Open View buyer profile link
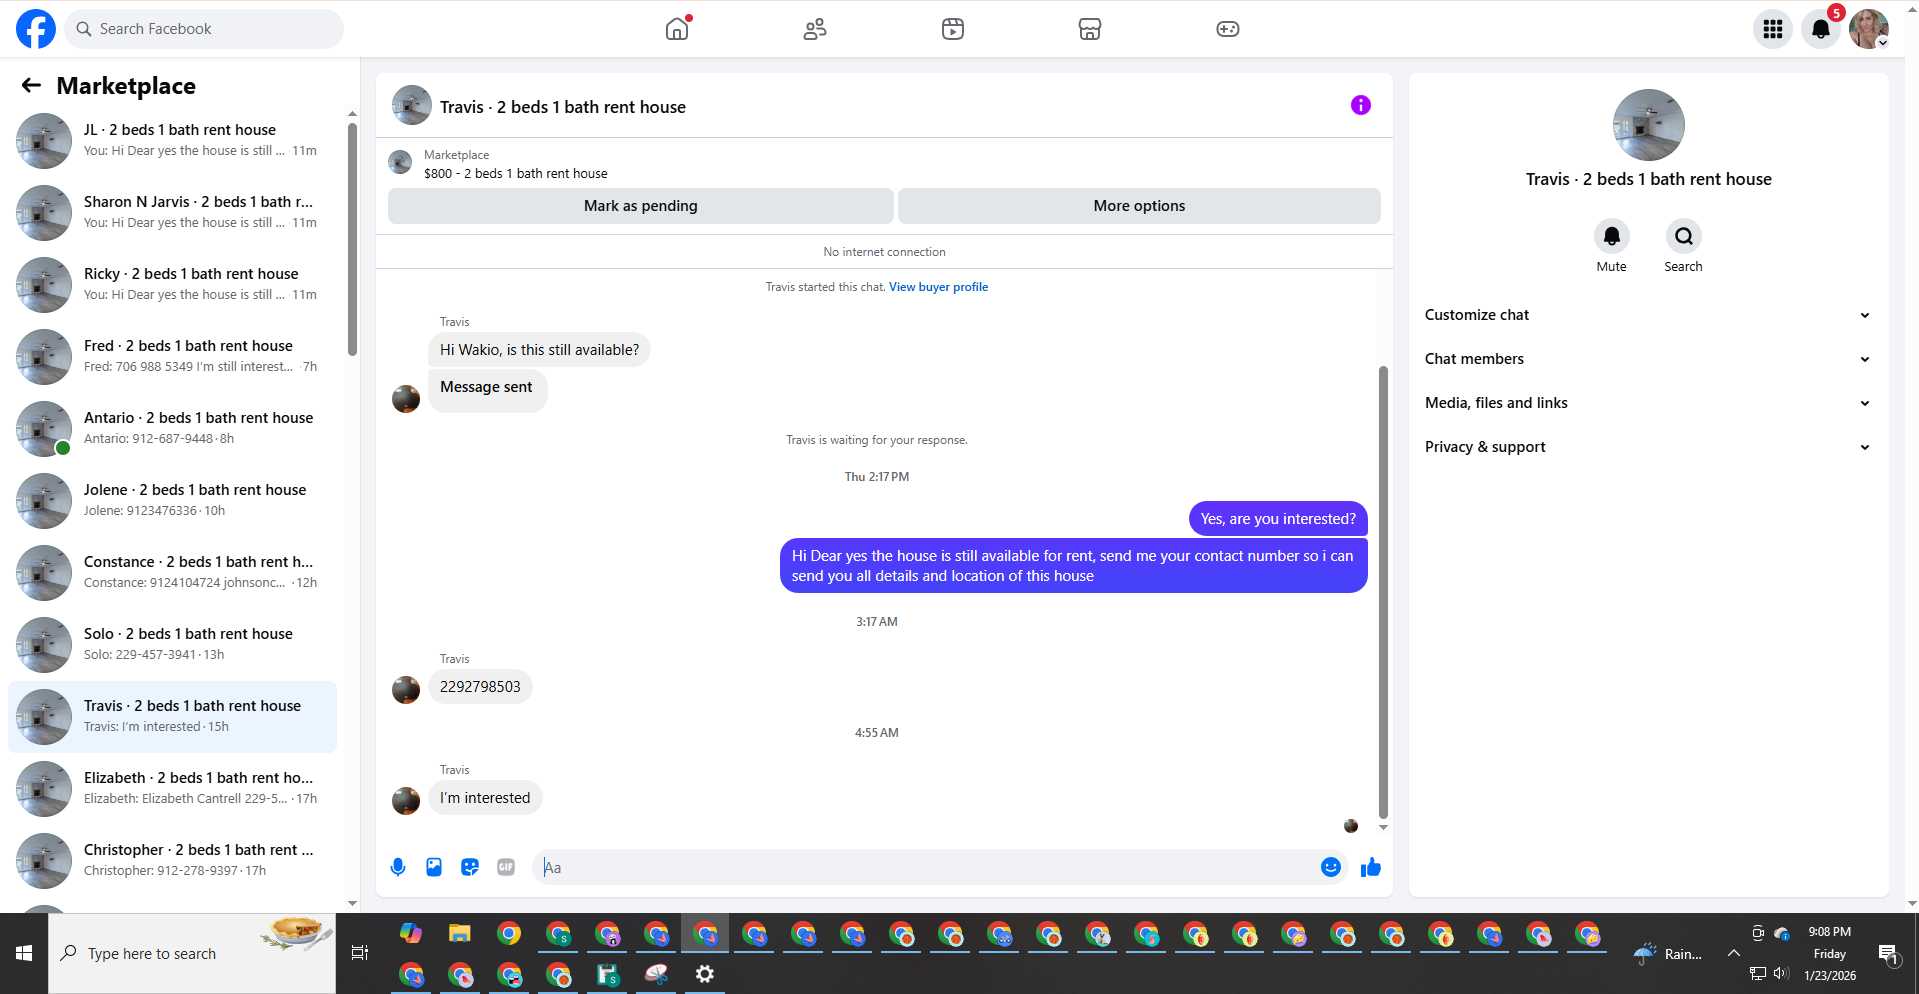 [938, 287]
